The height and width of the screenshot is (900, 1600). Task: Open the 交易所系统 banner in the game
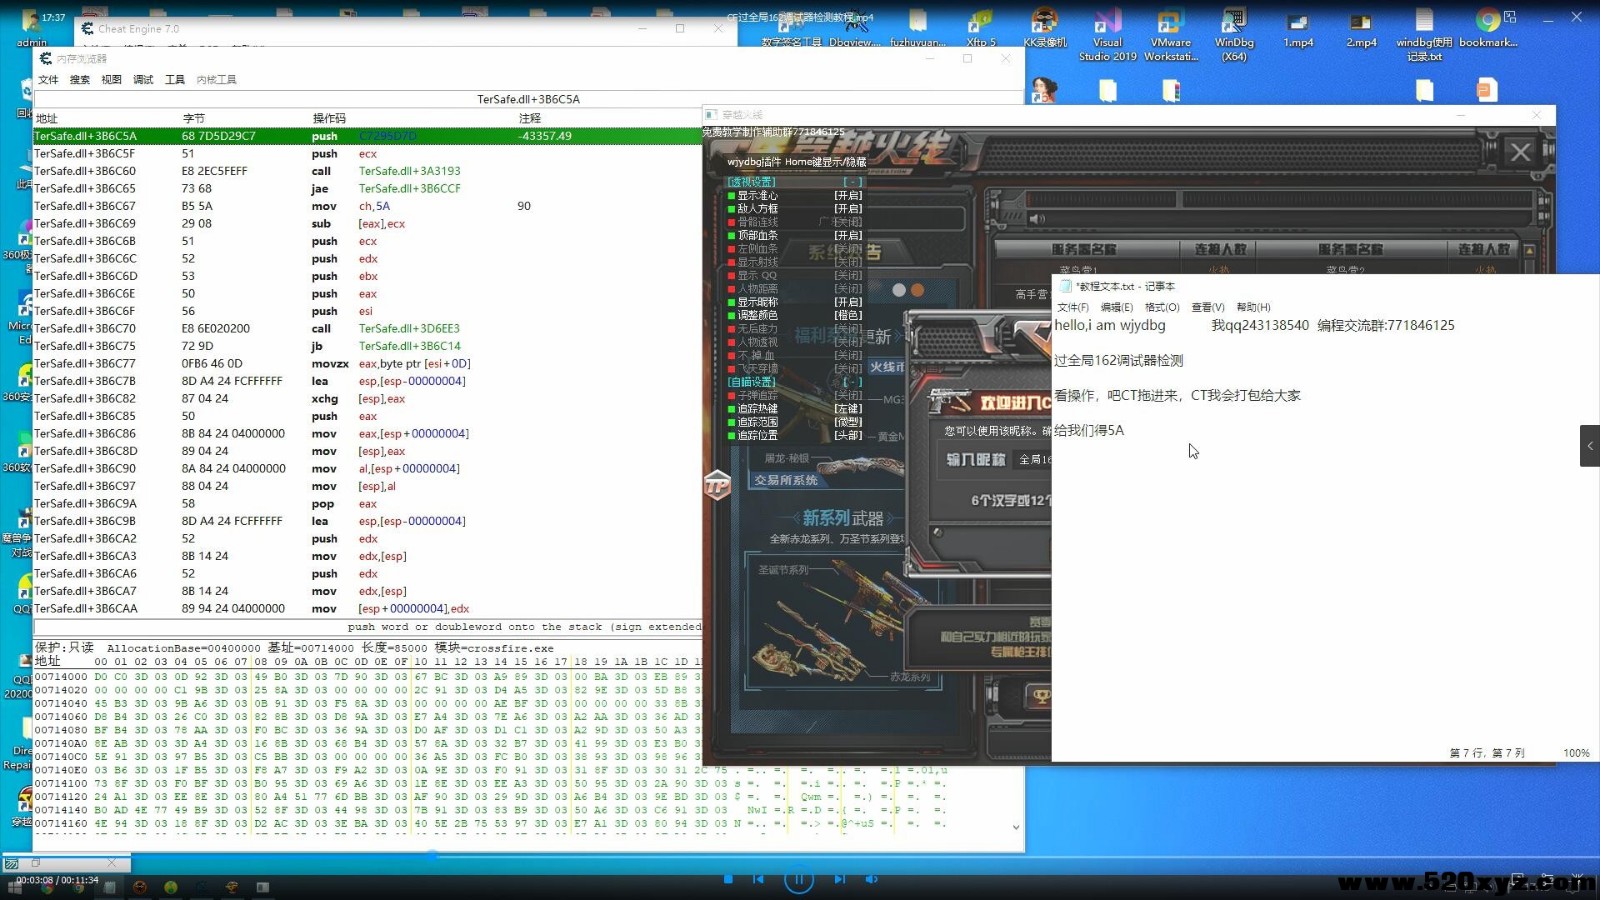click(x=786, y=480)
